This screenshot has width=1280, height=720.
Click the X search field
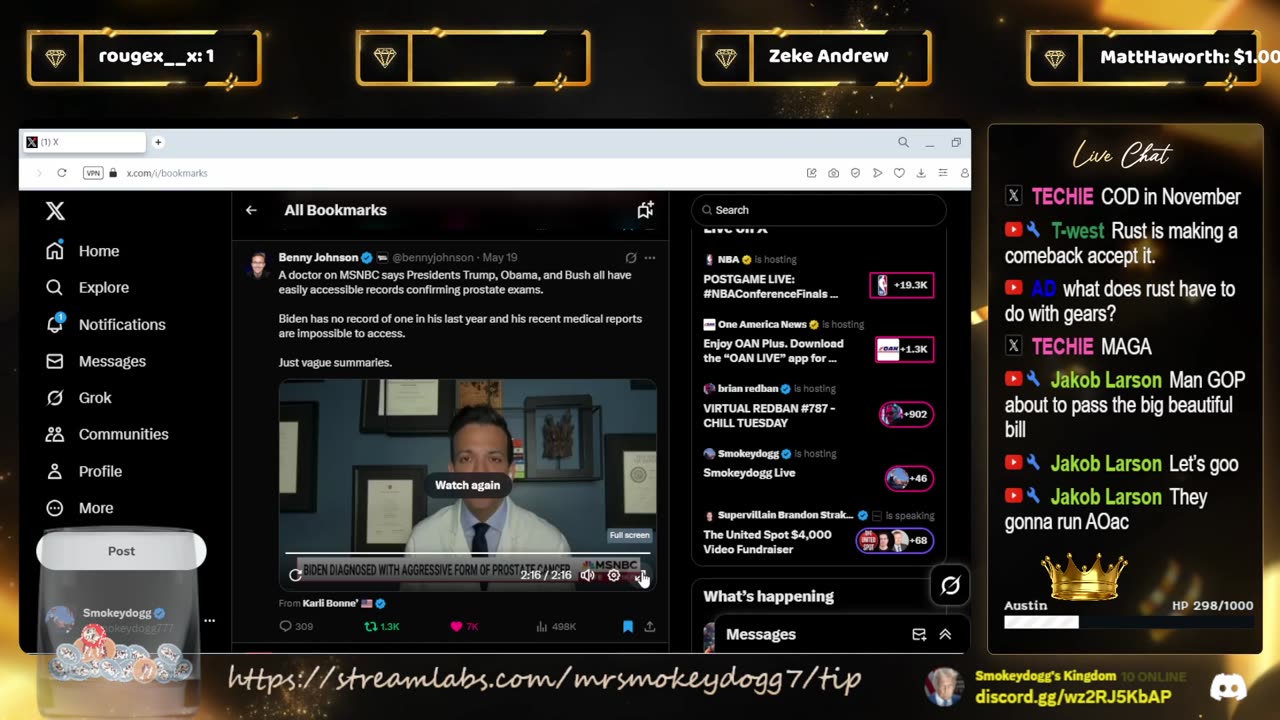tap(818, 210)
